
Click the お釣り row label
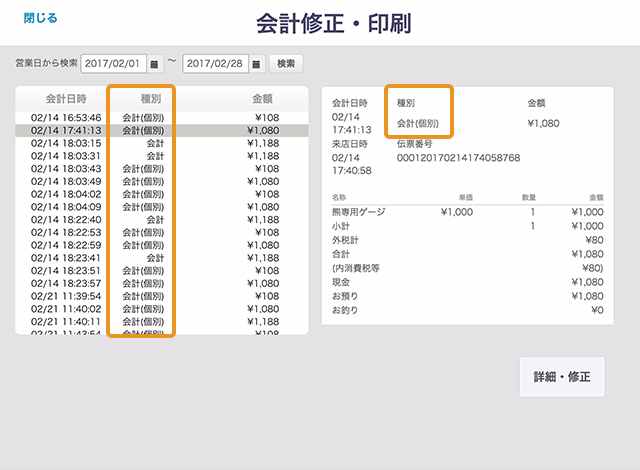(345, 310)
